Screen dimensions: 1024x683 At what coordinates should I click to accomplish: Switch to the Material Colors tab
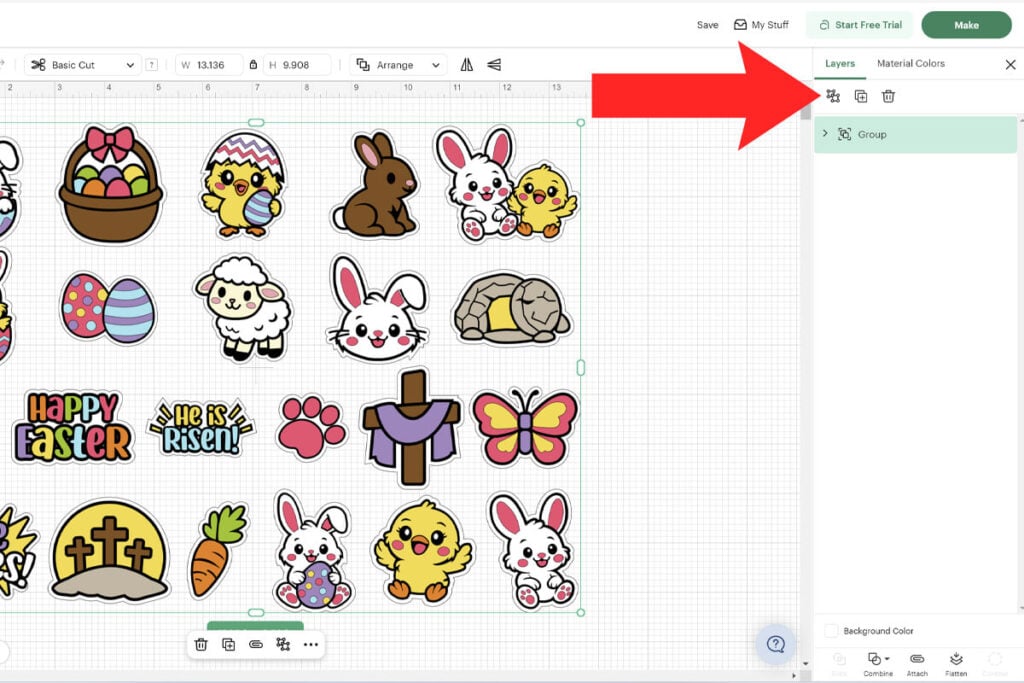click(x=911, y=63)
